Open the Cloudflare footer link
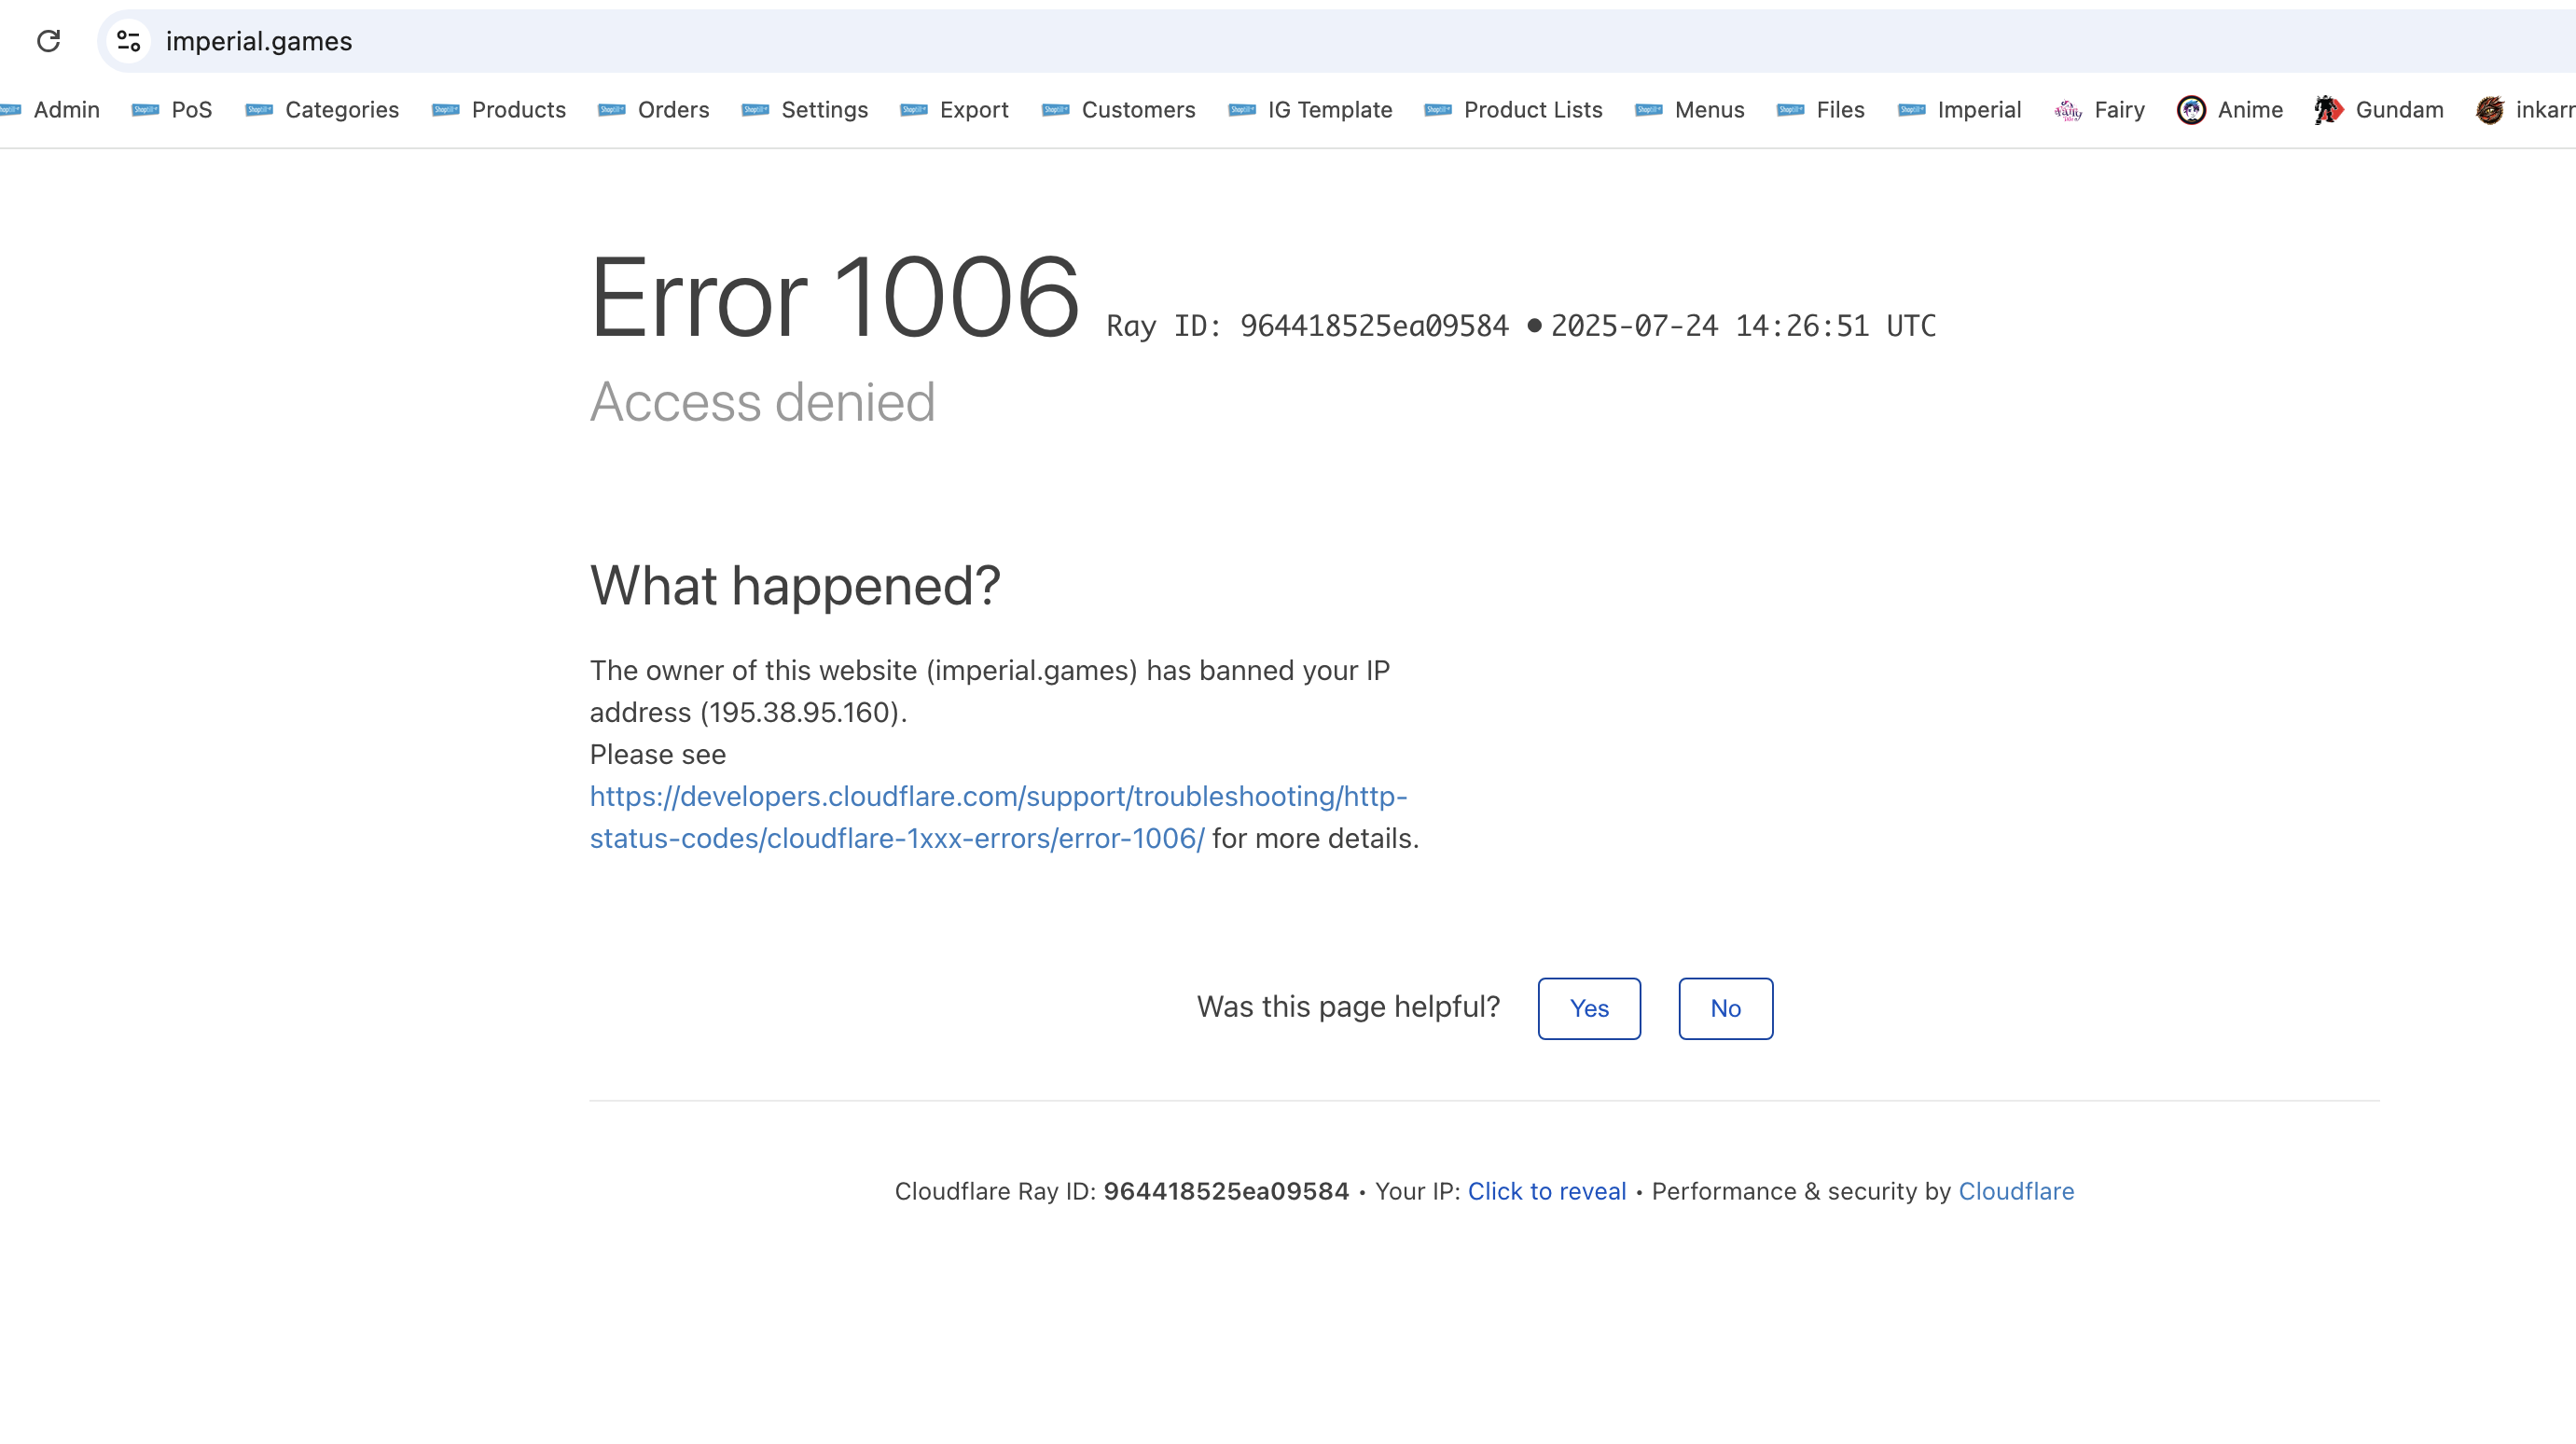The height and width of the screenshot is (1444, 2576). [2016, 1191]
